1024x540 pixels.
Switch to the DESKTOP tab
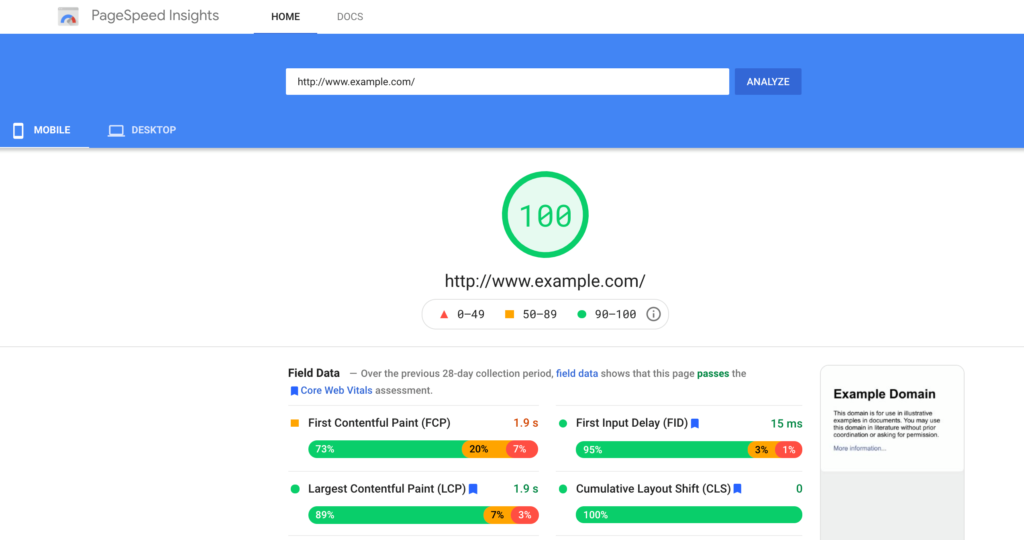pyautogui.click(x=142, y=130)
